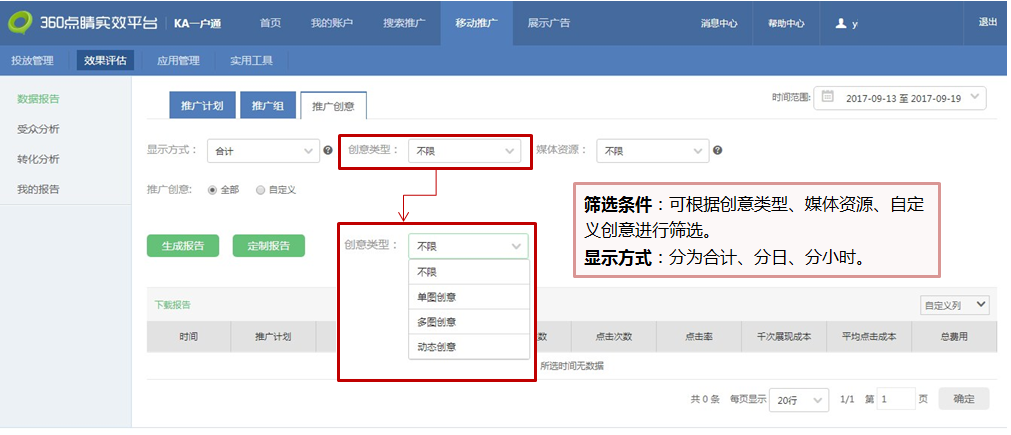Click the 生成报告 button

tap(183, 246)
